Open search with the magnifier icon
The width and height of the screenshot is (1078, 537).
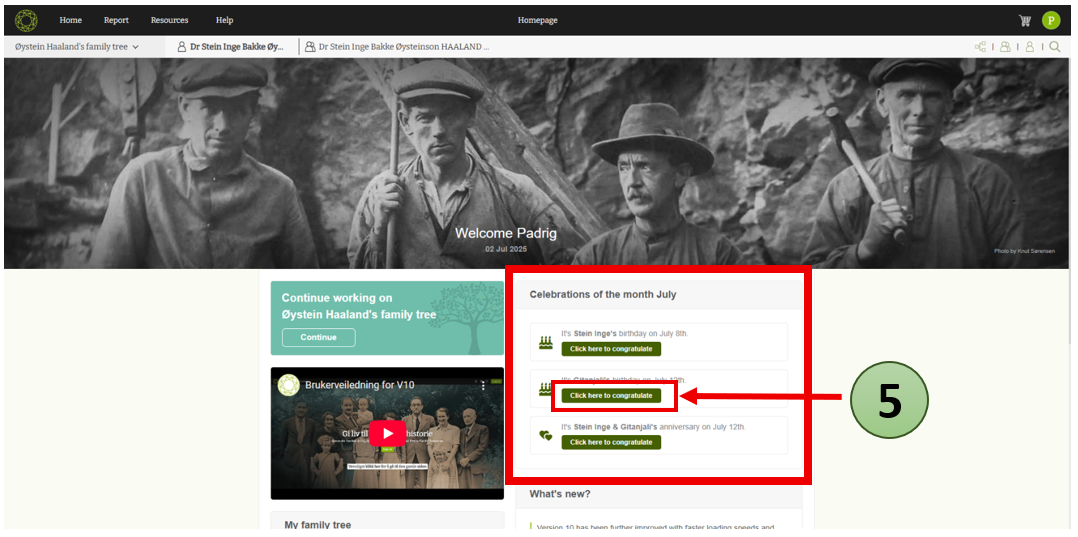click(x=1055, y=47)
